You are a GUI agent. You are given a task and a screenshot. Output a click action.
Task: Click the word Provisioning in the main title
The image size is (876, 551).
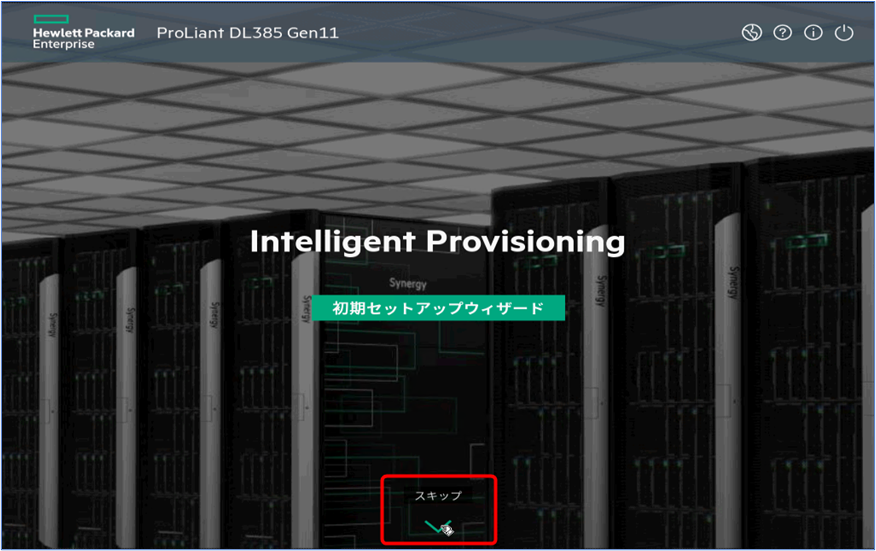pos(526,242)
